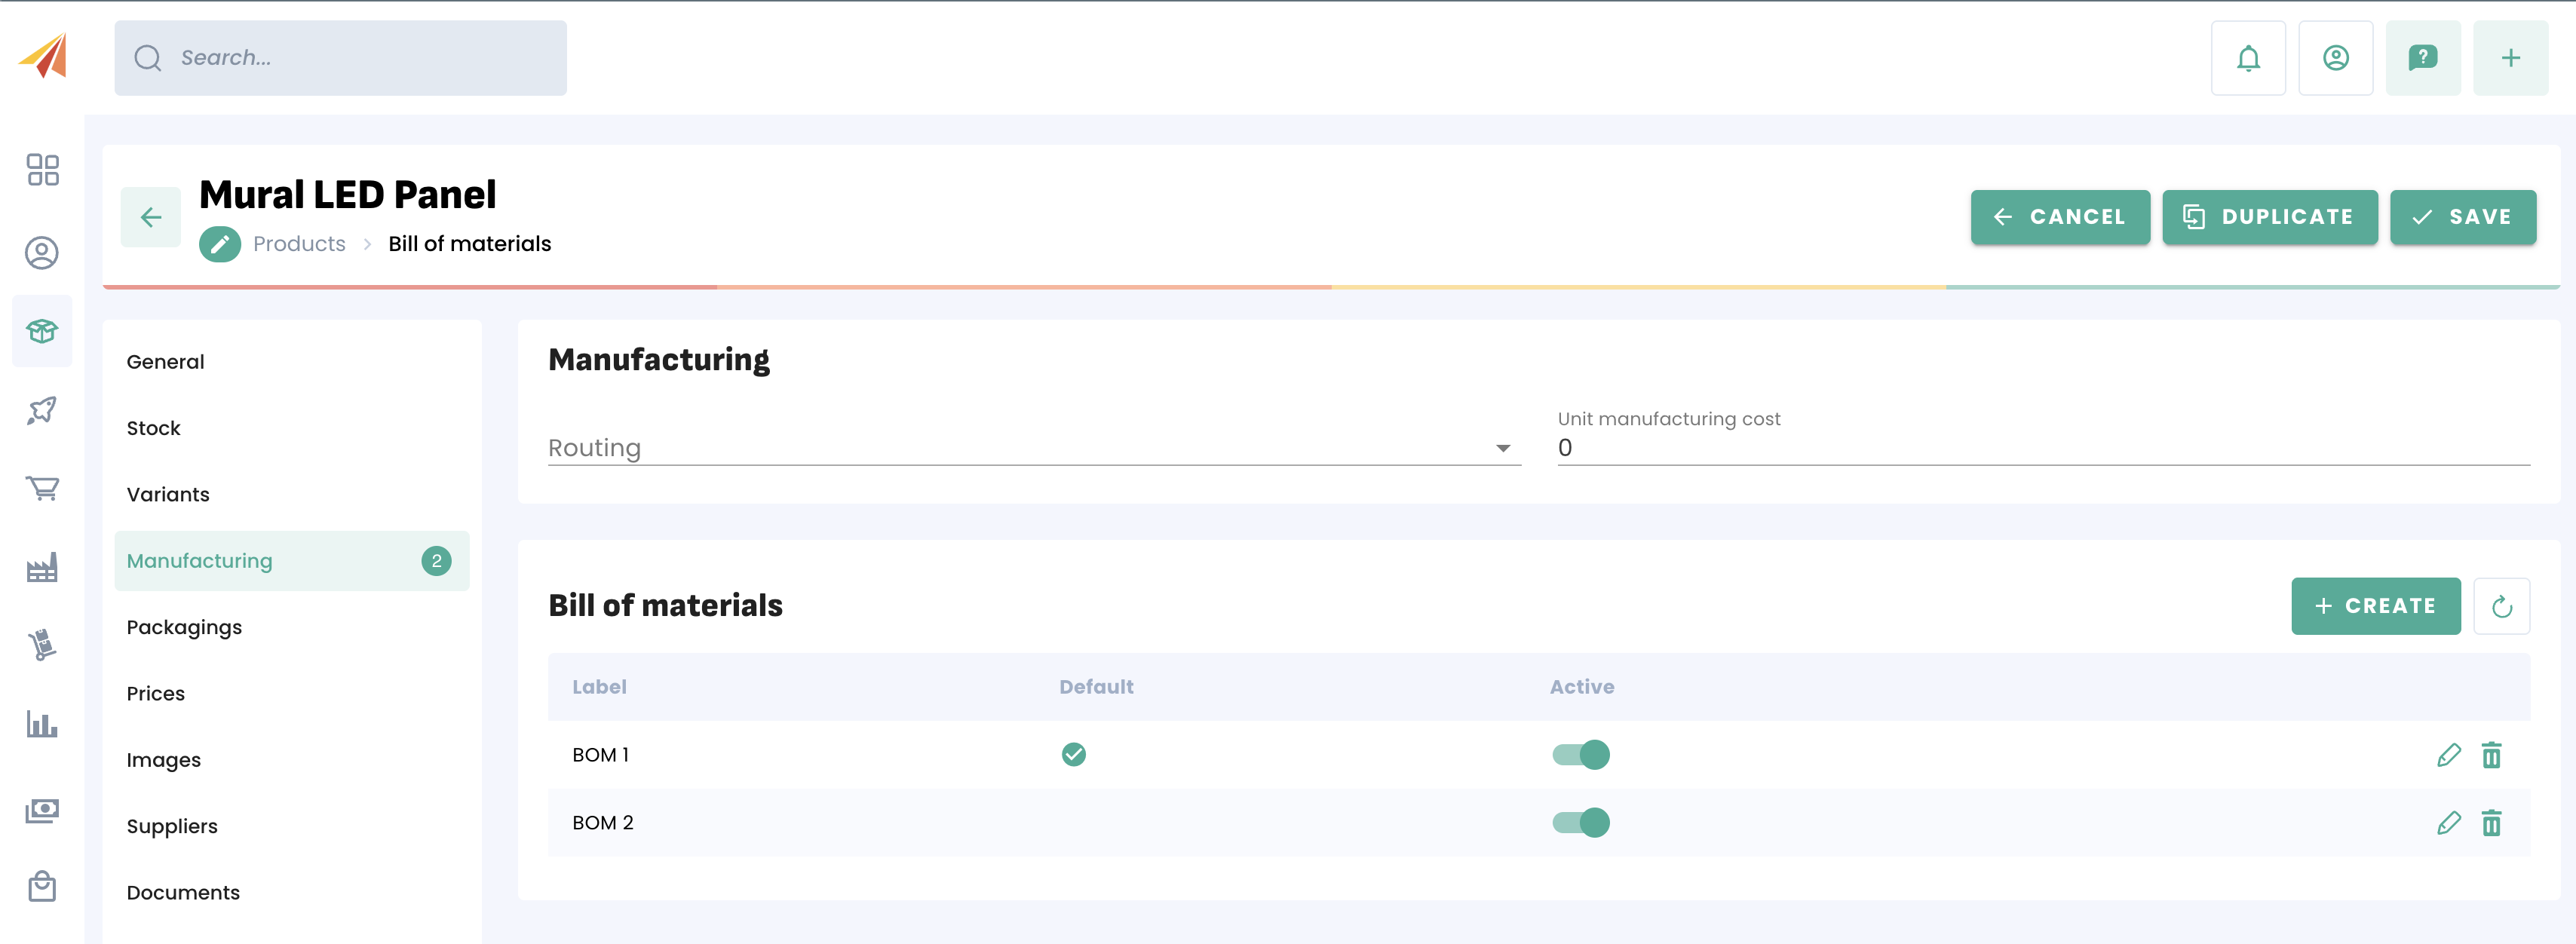Click the notifications bell icon
Screen dimensions: 2576x944
click(2247, 58)
